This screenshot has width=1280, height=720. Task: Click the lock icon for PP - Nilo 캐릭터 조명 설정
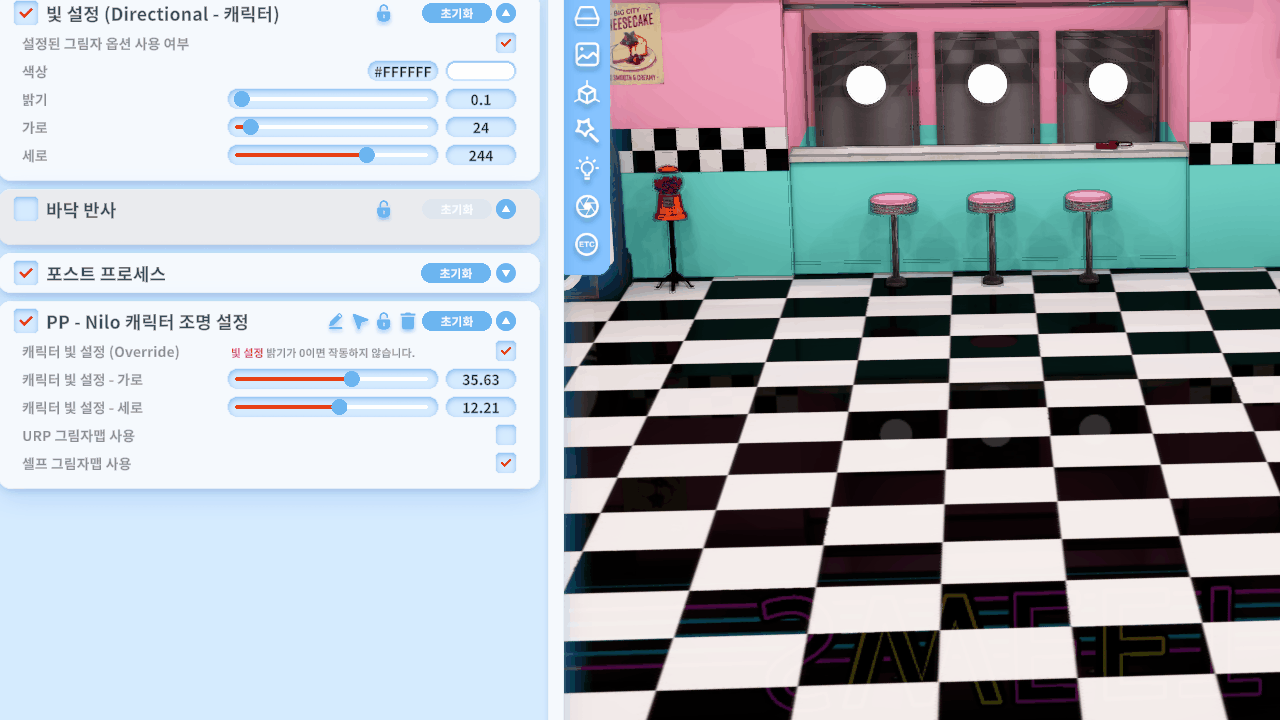coord(383,321)
